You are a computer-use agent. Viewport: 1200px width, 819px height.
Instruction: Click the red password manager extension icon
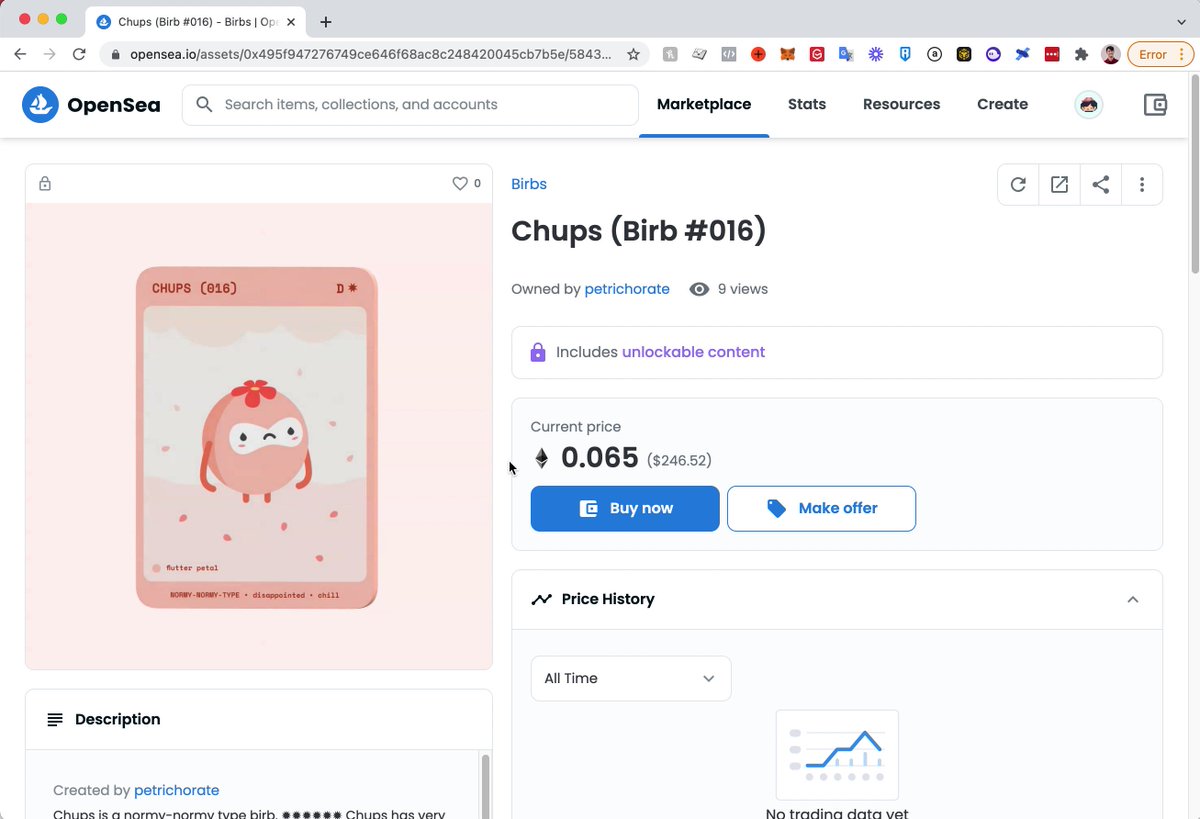tap(1052, 54)
